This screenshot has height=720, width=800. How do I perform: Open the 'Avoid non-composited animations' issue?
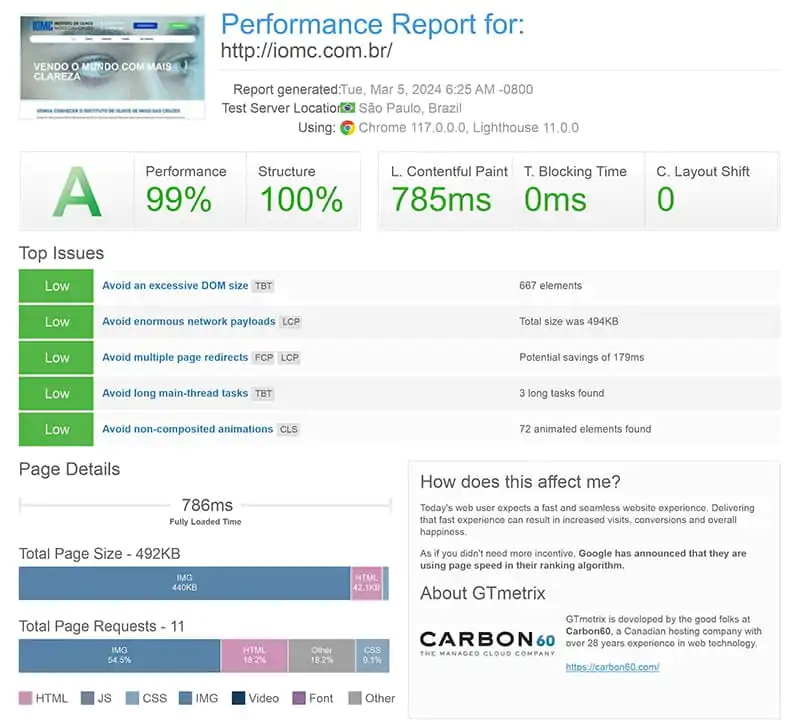(x=187, y=430)
